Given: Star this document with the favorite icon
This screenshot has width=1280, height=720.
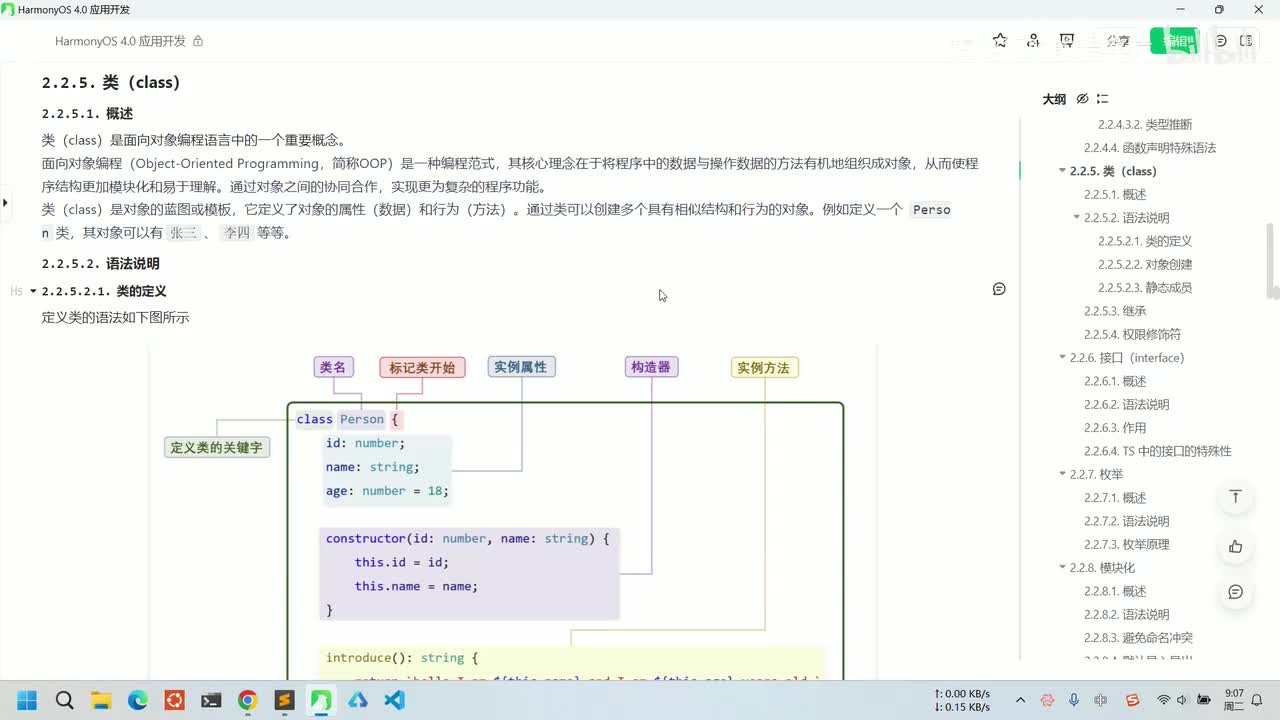Looking at the screenshot, I should point(1000,41).
